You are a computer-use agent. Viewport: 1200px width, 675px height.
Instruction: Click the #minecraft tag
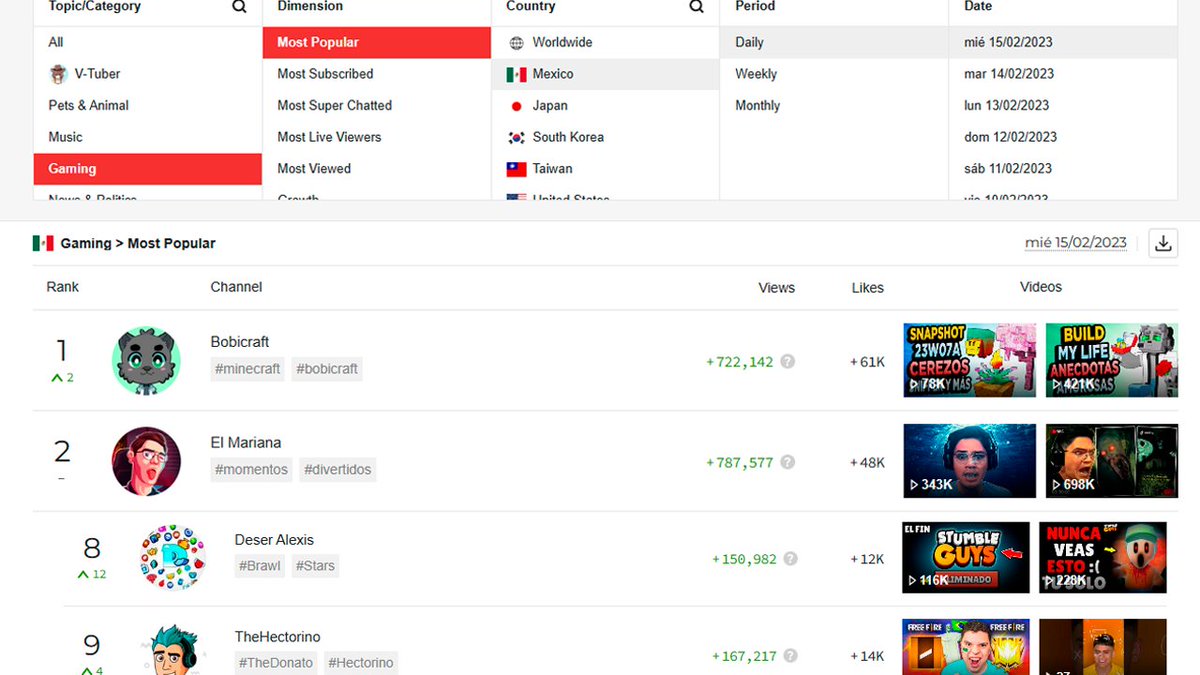tap(247, 369)
